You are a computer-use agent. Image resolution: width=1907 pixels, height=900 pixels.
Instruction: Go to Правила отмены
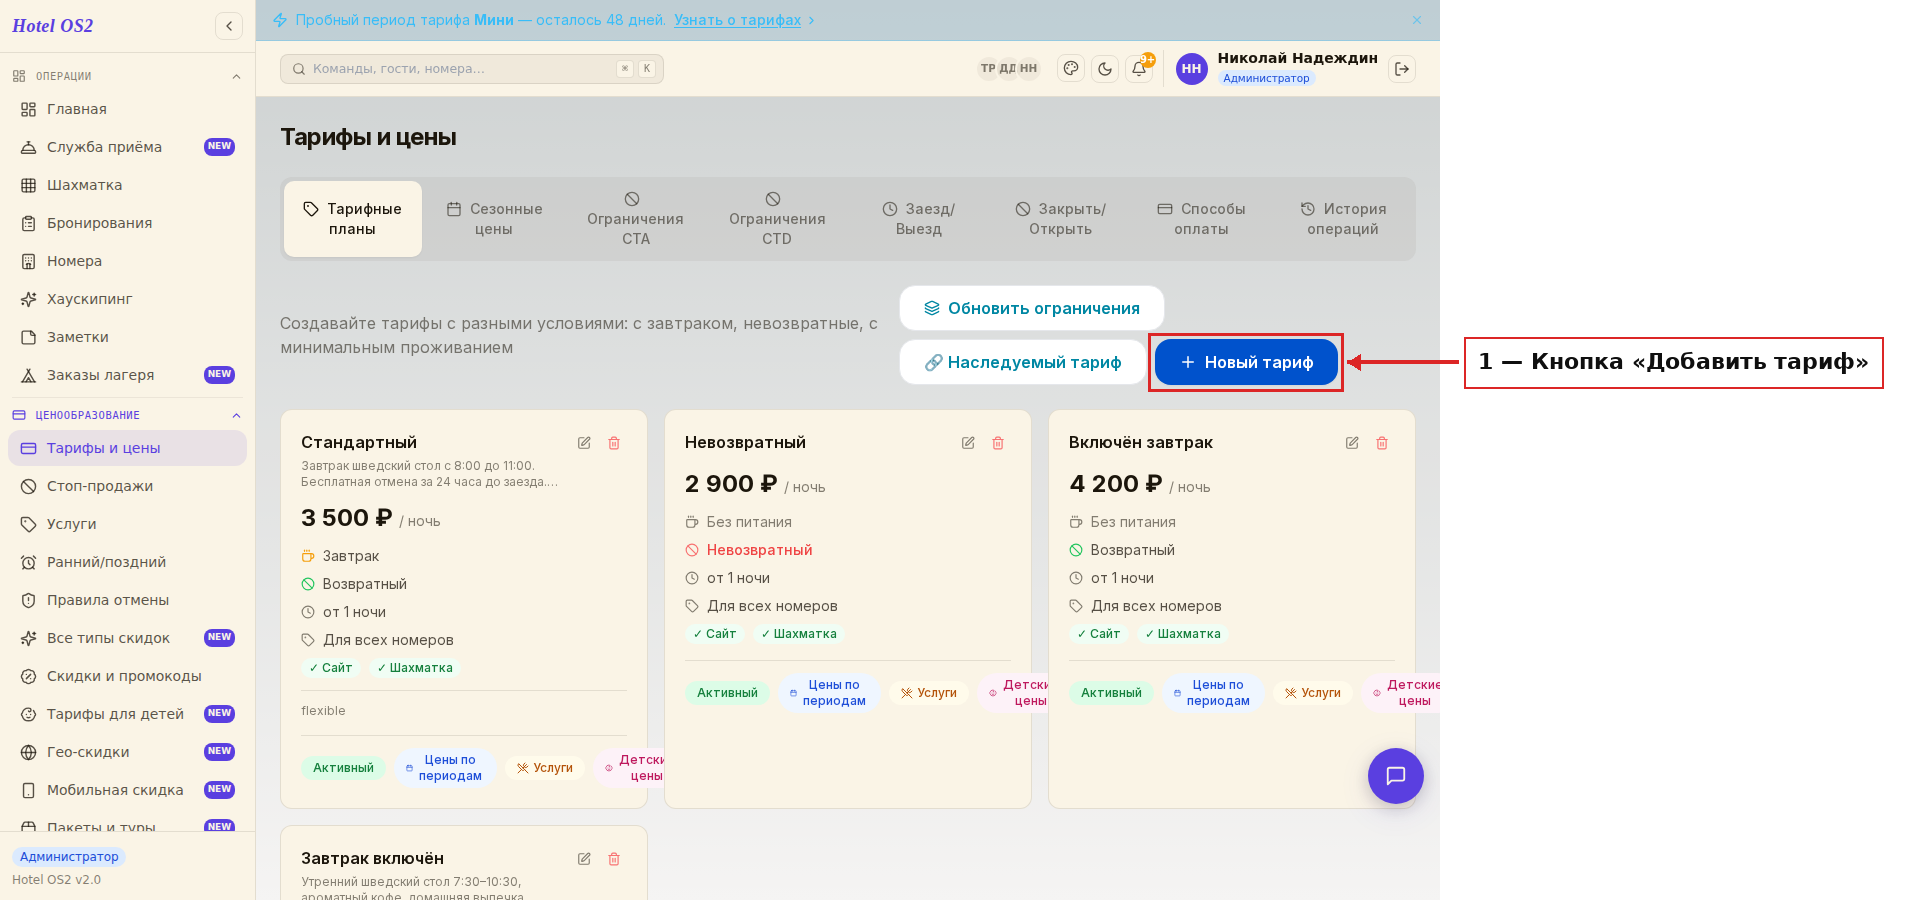(x=127, y=600)
